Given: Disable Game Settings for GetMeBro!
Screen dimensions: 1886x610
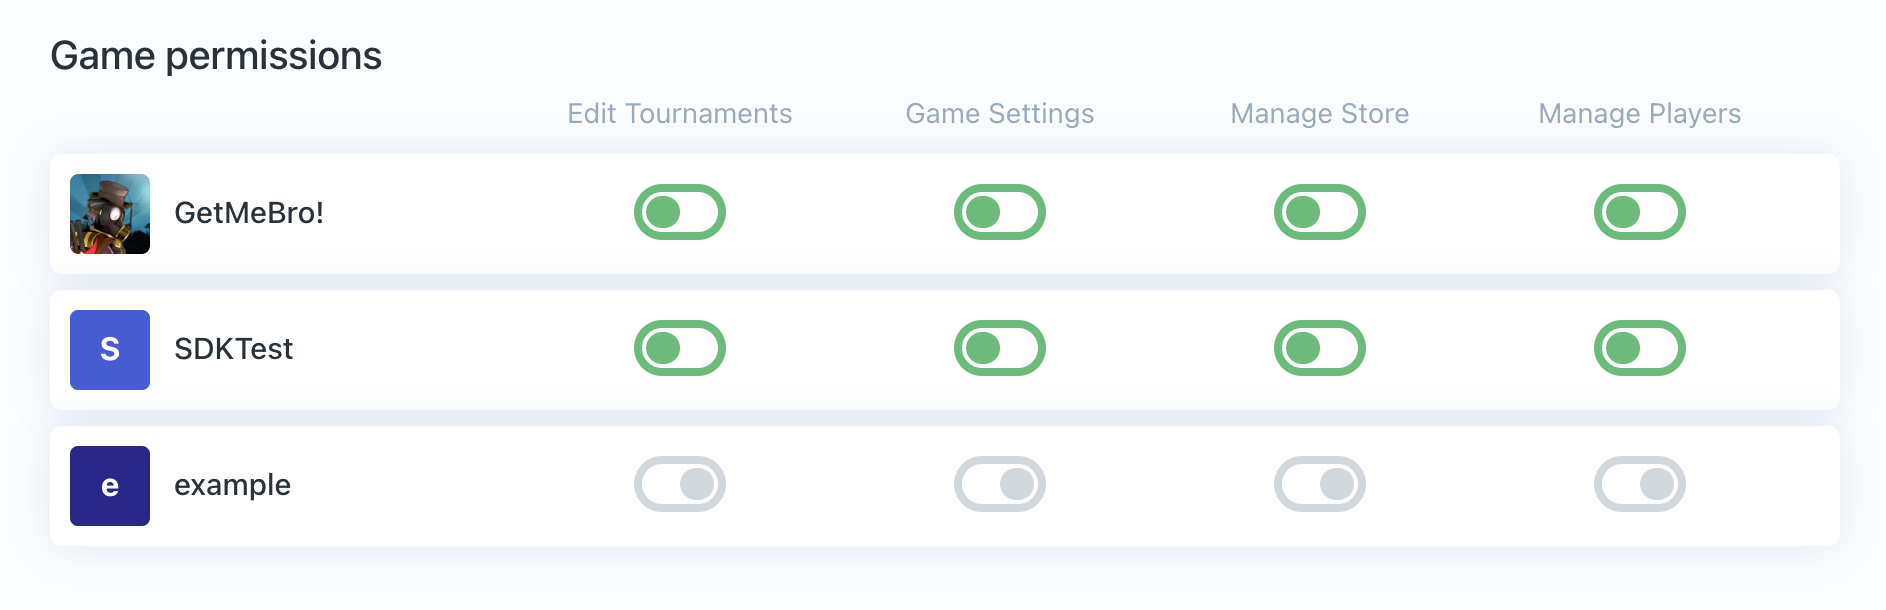Looking at the screenshot, I should [x=1000, y=212].
